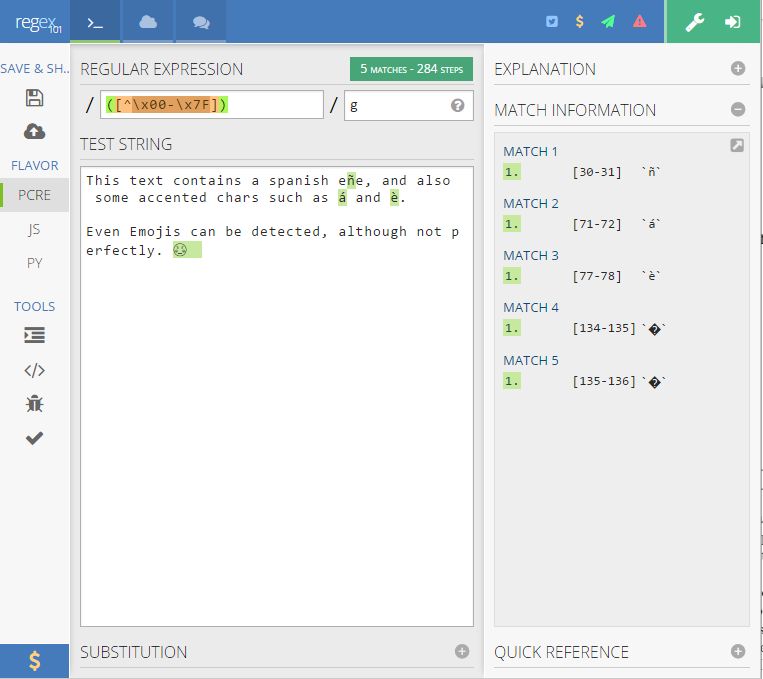Open the code generator icon
Viewport: 763px width, 679px height.
[34, 370]
